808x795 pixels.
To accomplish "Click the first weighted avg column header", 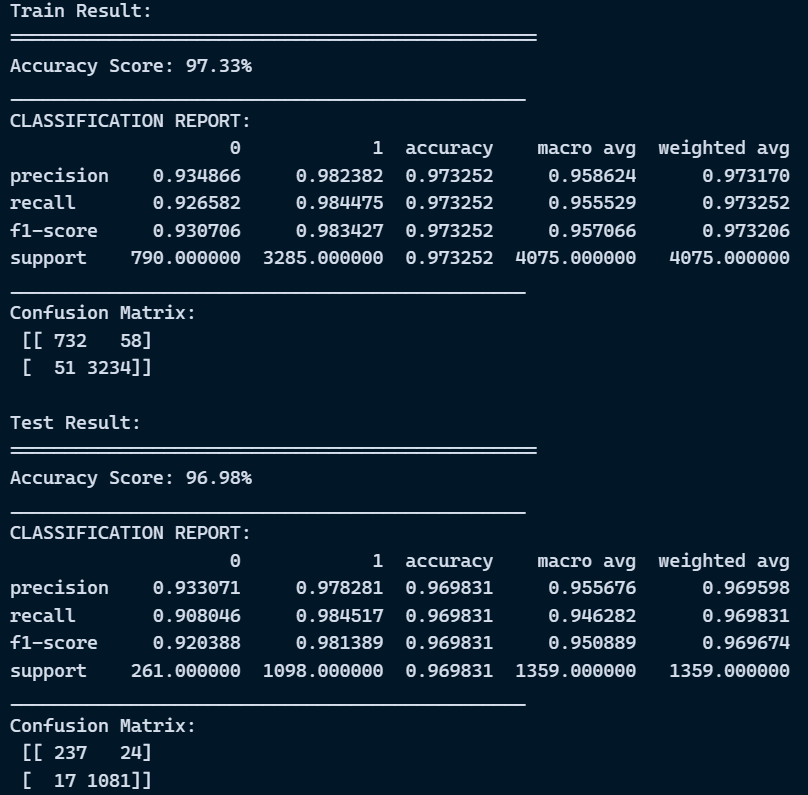I will (723, 148).
